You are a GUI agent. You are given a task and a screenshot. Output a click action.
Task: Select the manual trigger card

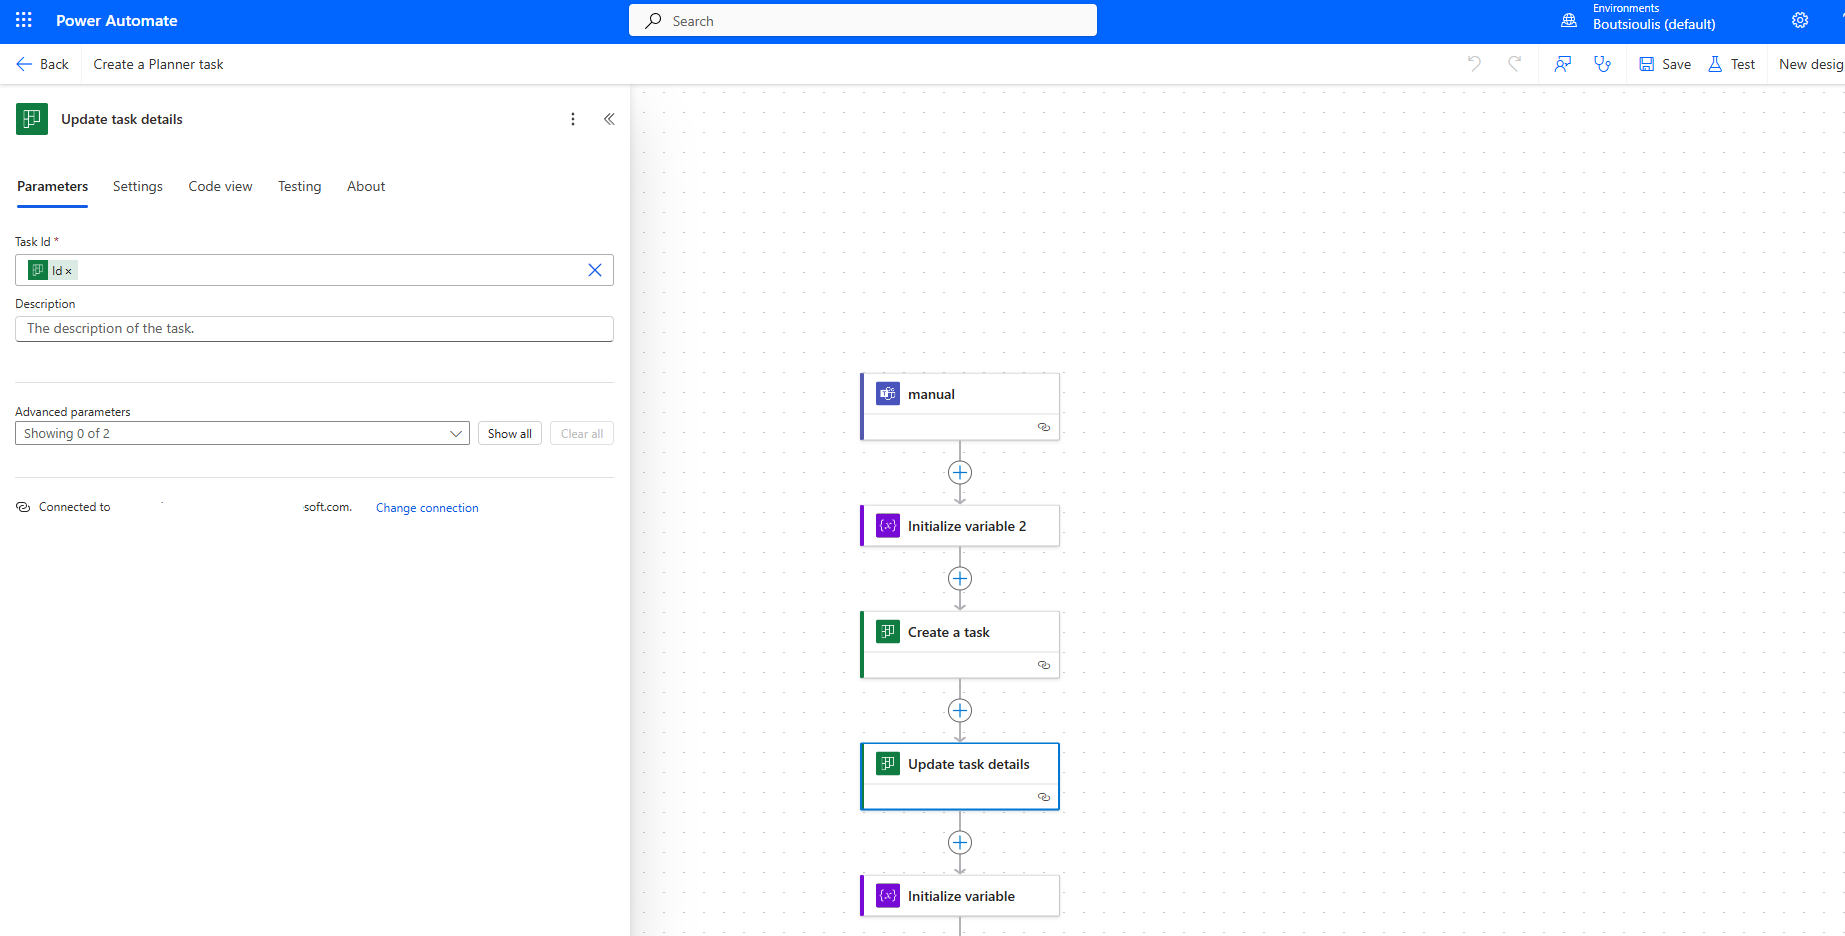(x=960, y=407)
